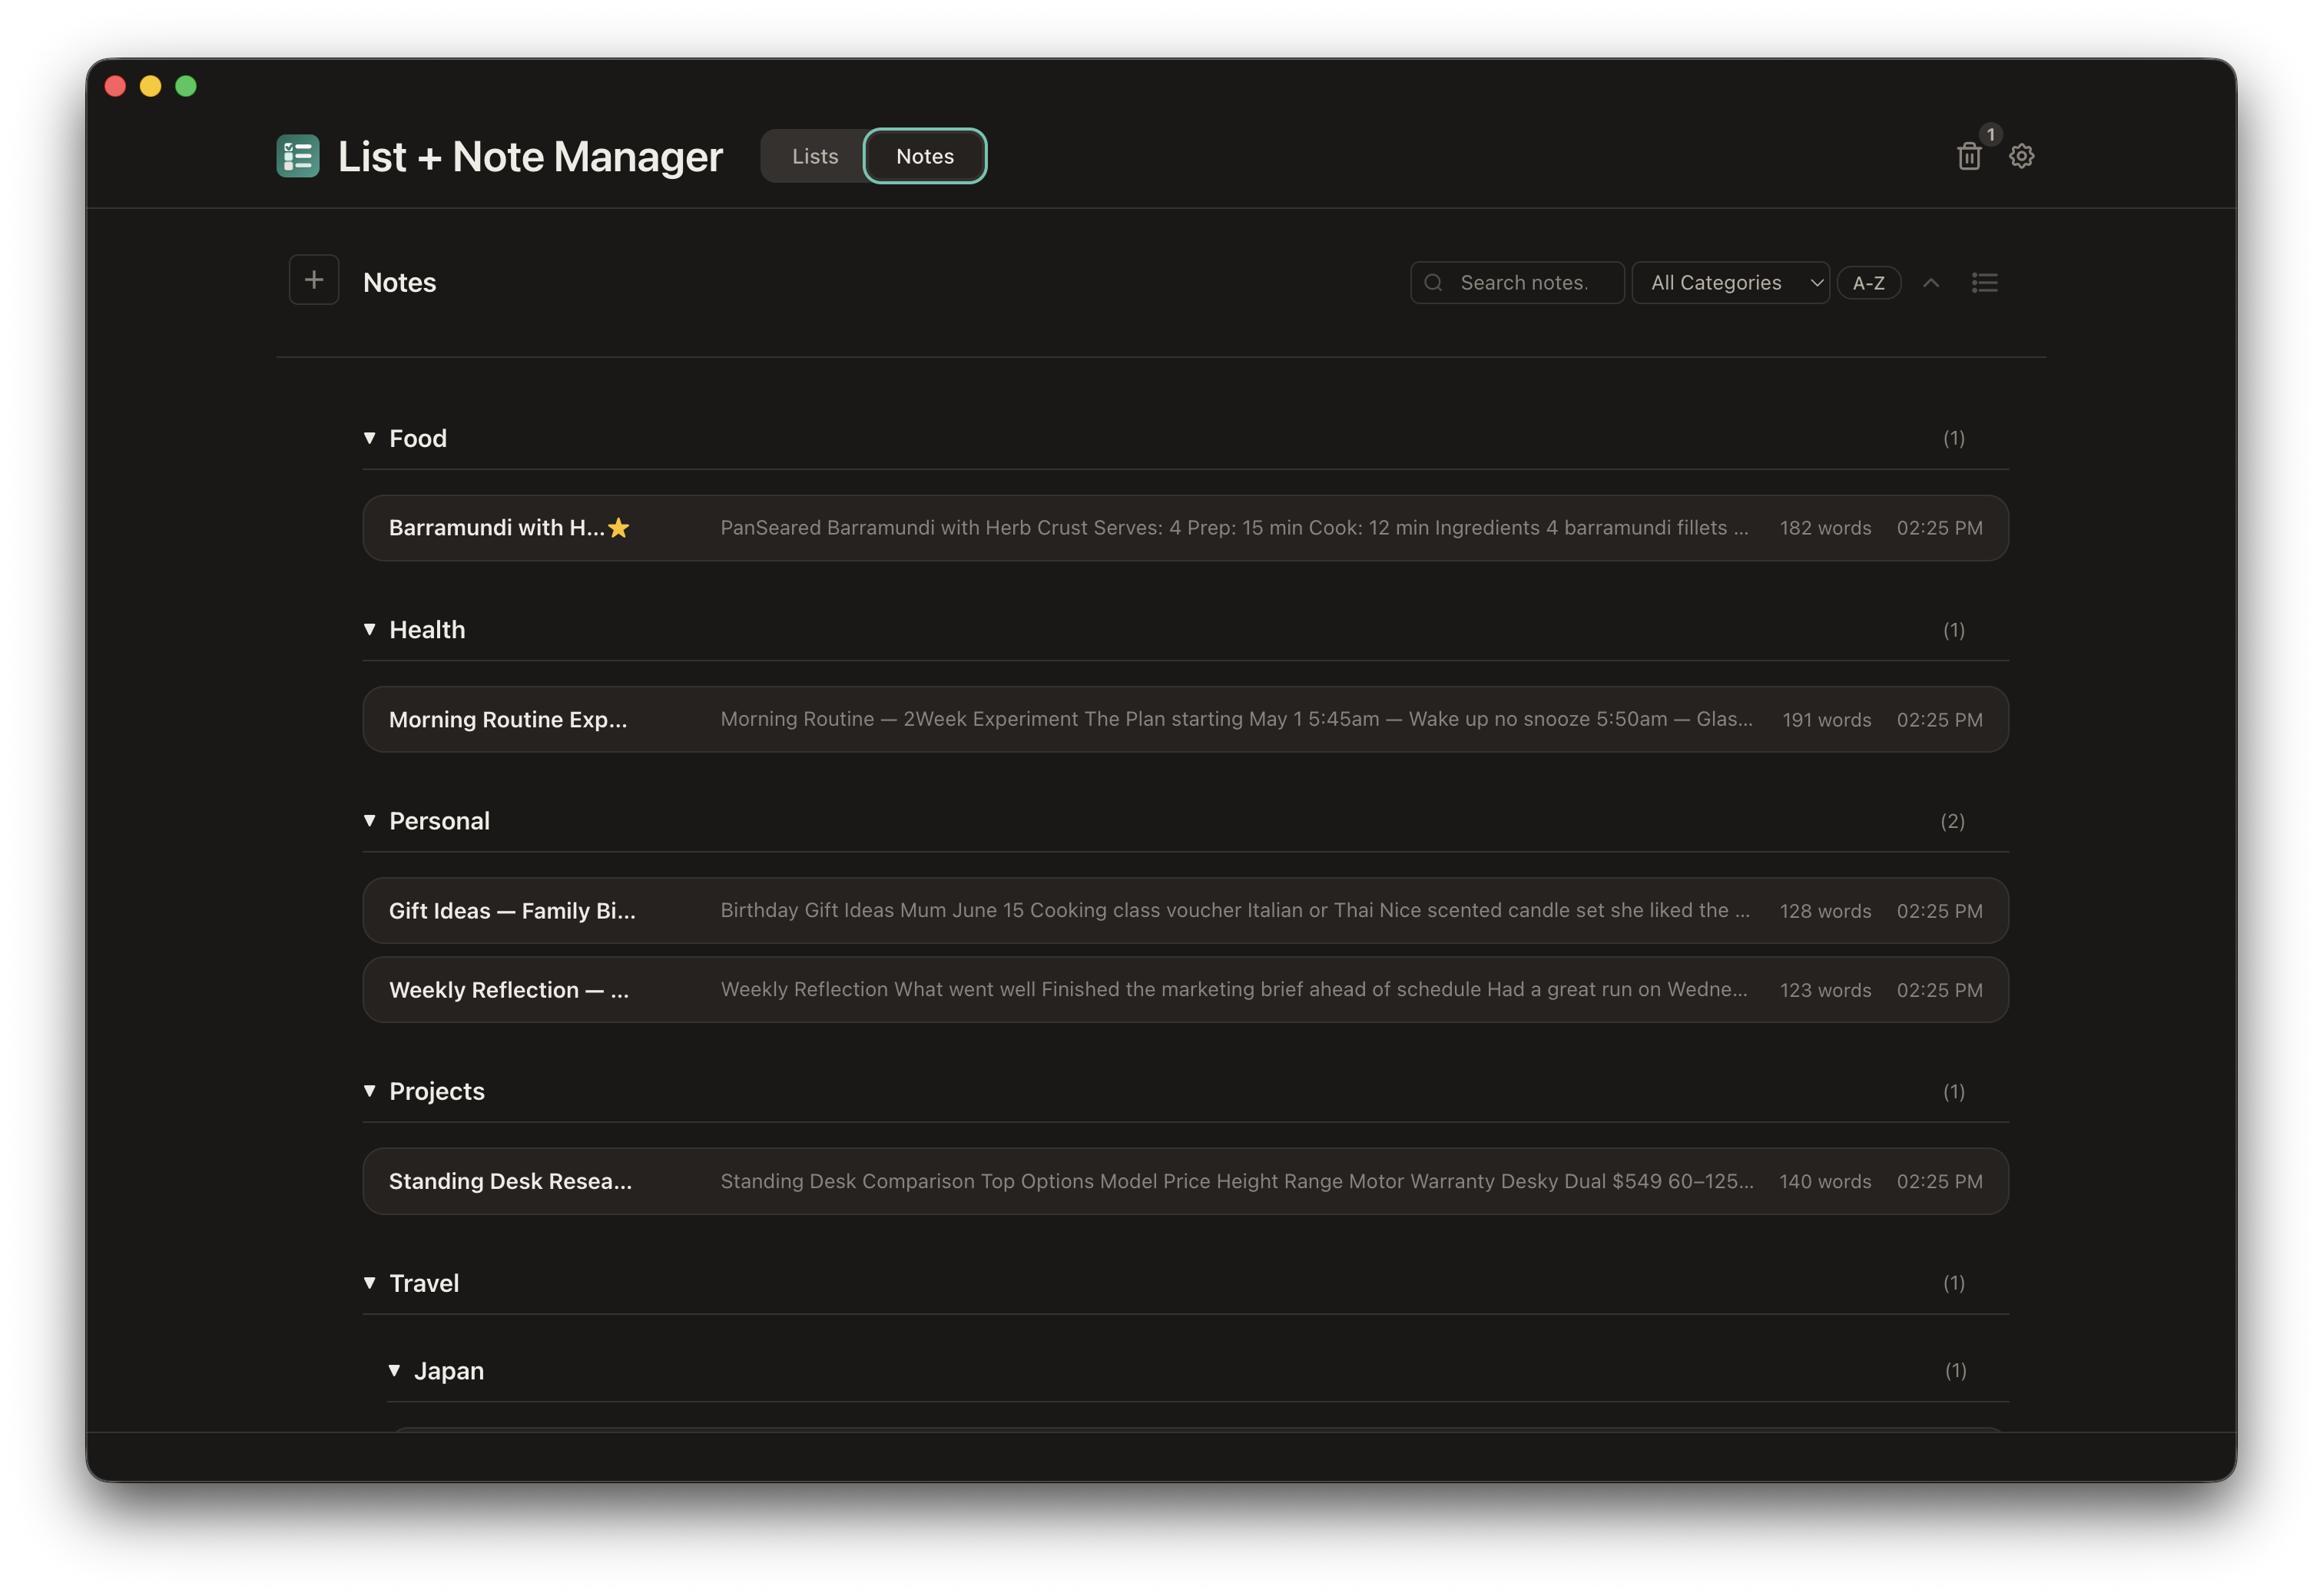
Task: Click the 123 words count
Action: 1825,990
